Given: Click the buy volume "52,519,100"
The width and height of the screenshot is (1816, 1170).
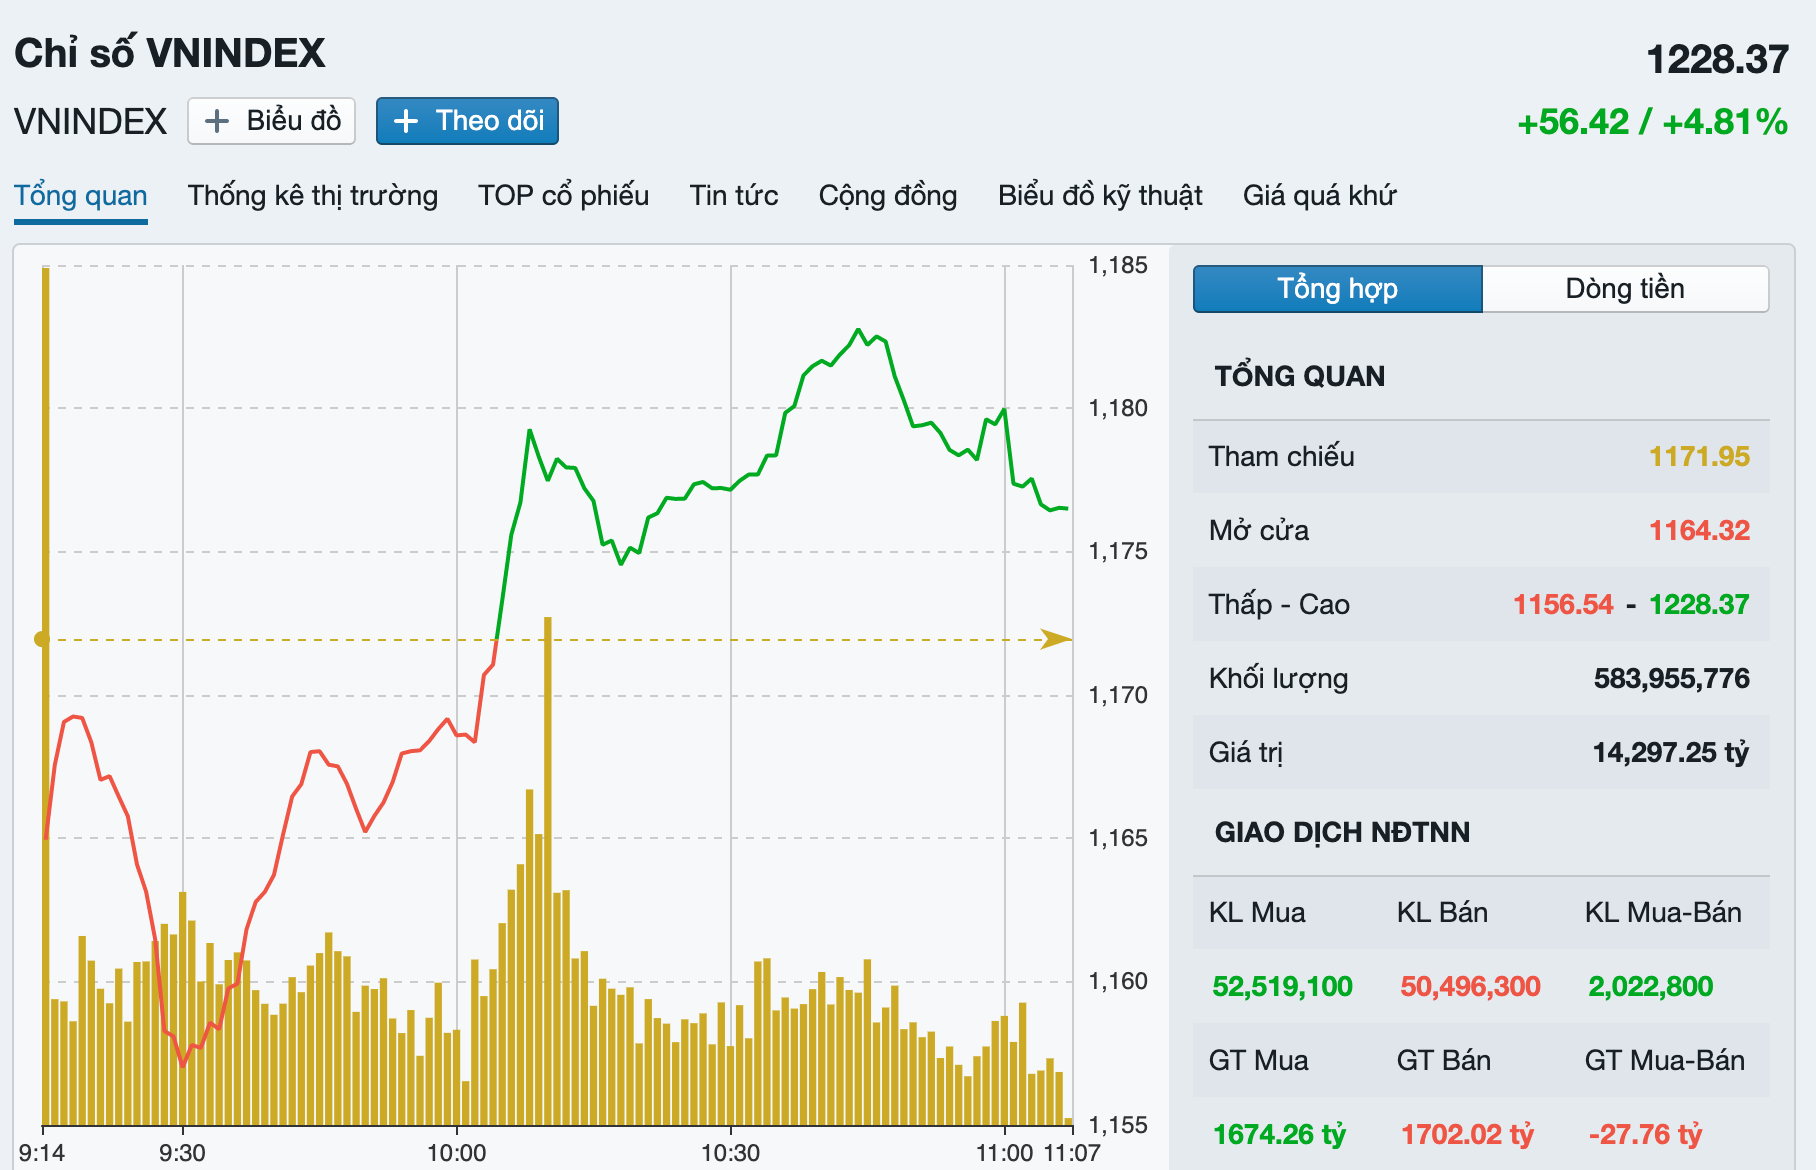Looking at the screenshot, I should pyautogui.click(x=1282, y=987).
